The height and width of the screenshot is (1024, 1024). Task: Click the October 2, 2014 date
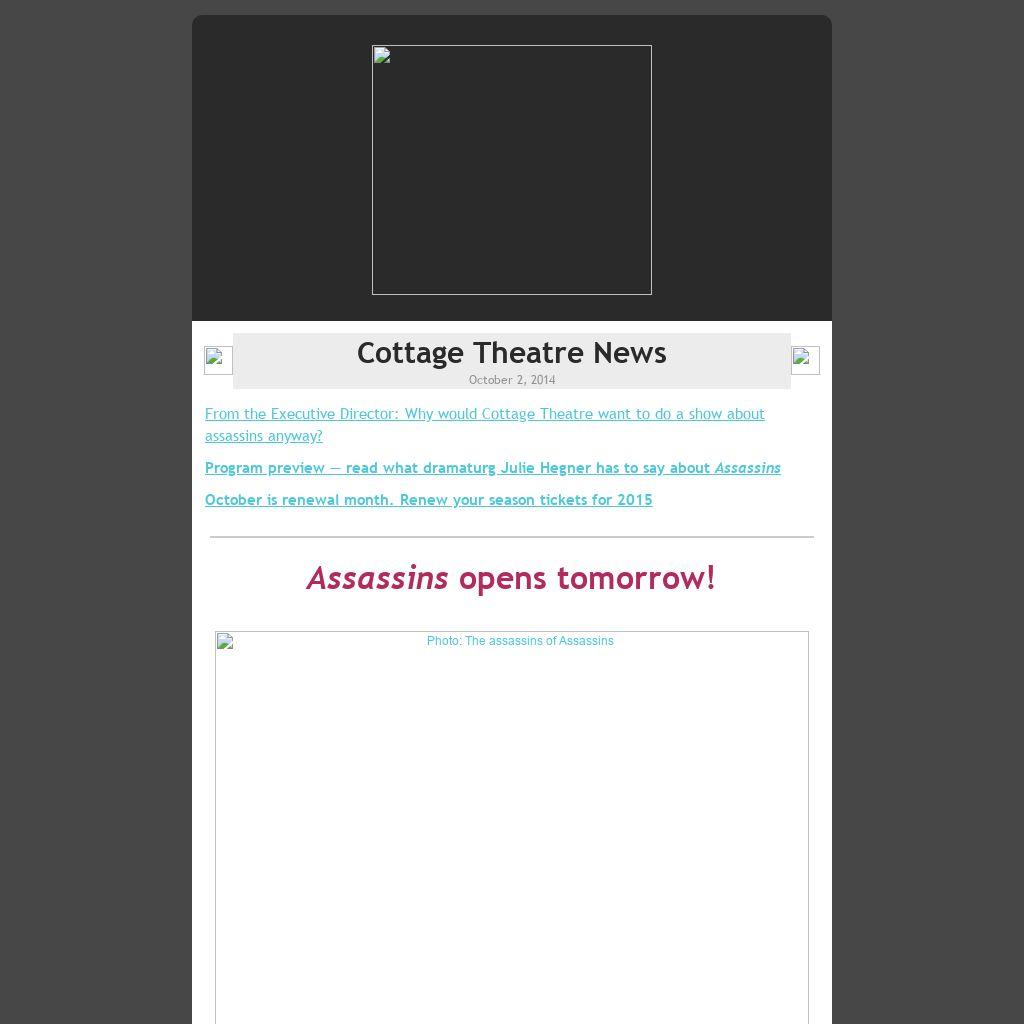(x=511, y=380)
